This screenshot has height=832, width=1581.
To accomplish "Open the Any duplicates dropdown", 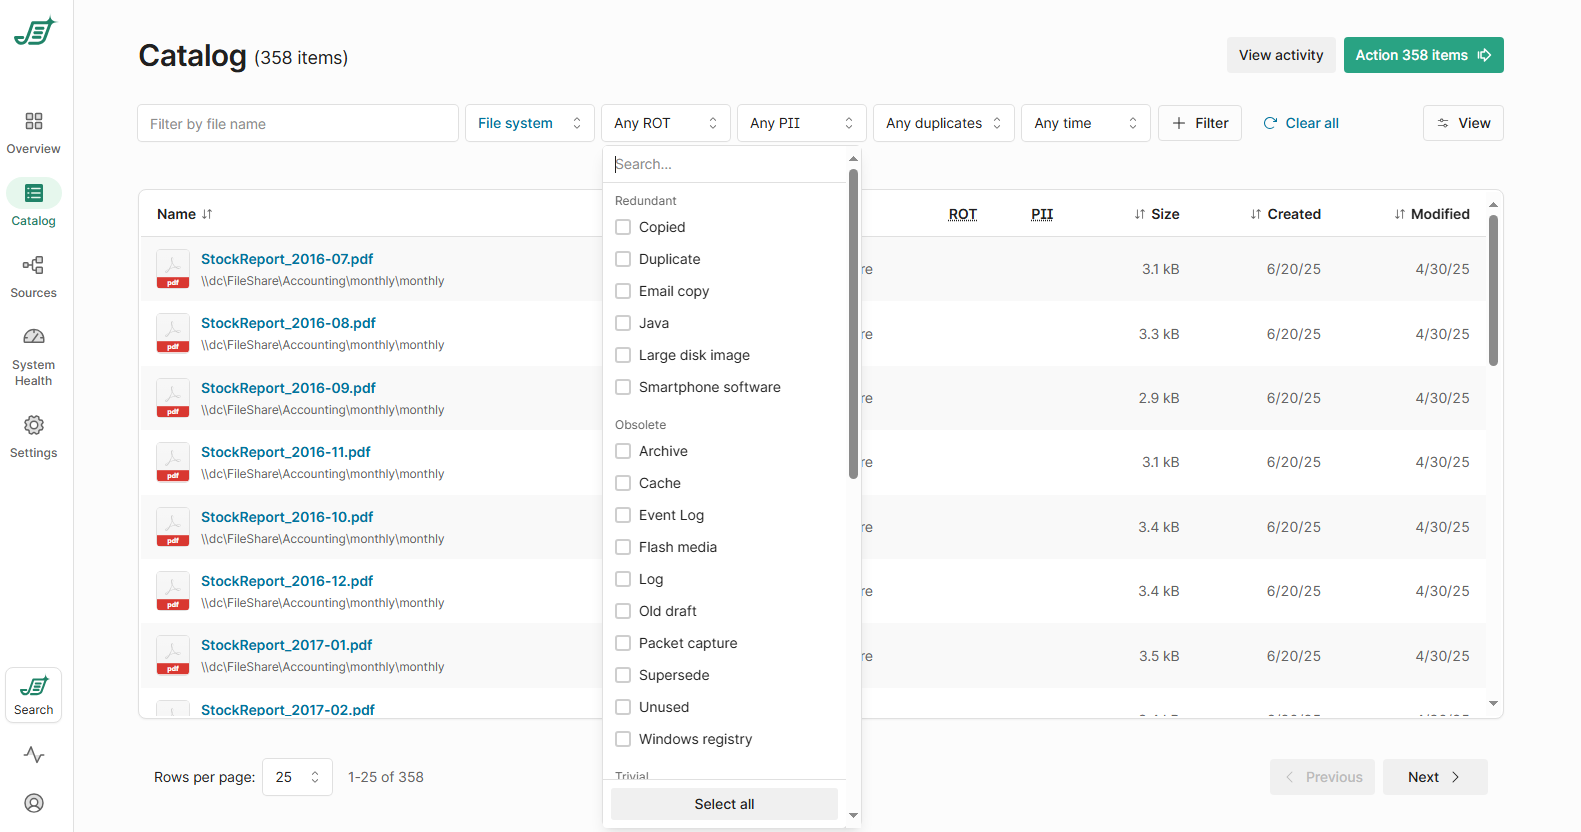I will [x=943, y=123].
